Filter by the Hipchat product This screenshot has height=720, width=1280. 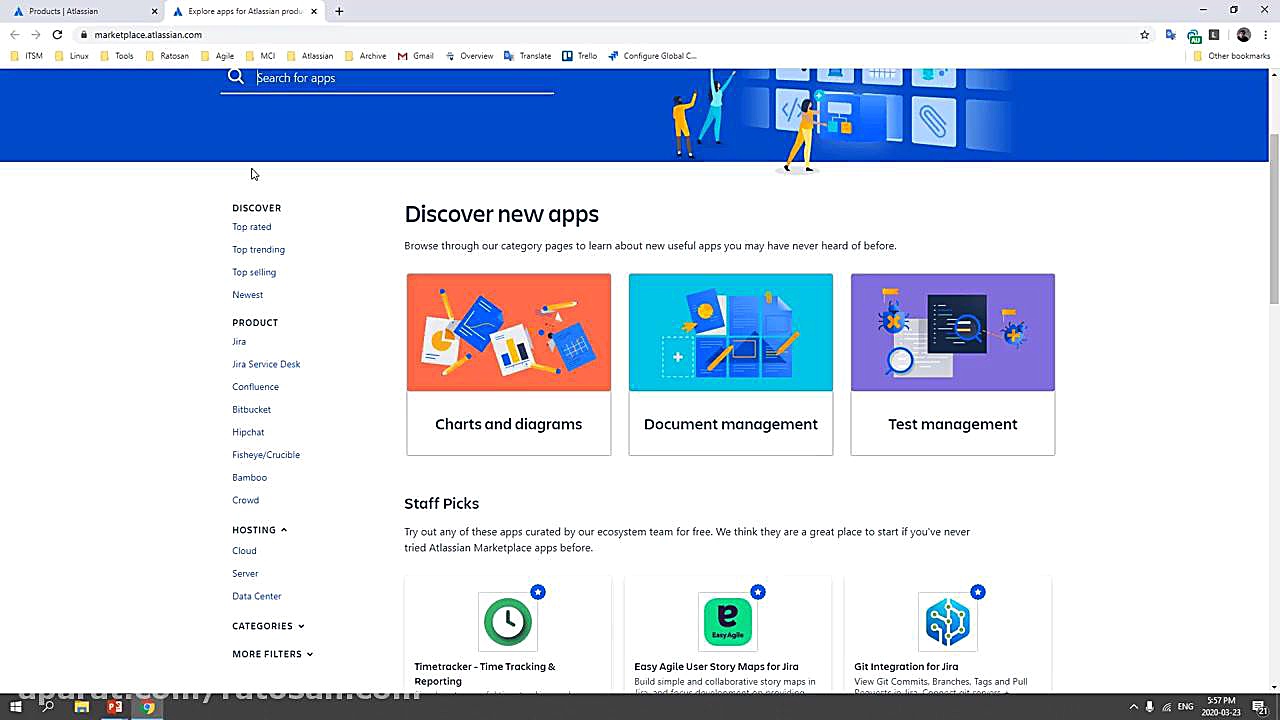point(248,432)
